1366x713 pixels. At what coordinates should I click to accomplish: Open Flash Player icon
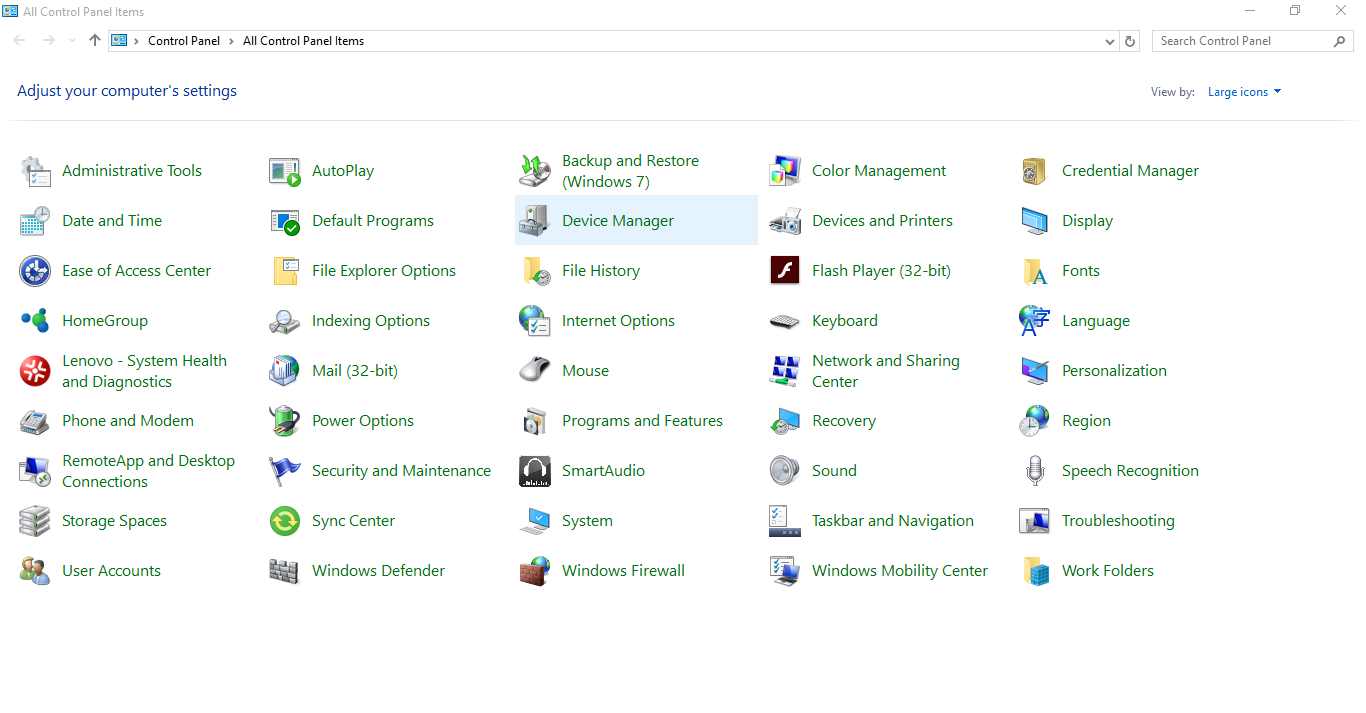[785, 271]
